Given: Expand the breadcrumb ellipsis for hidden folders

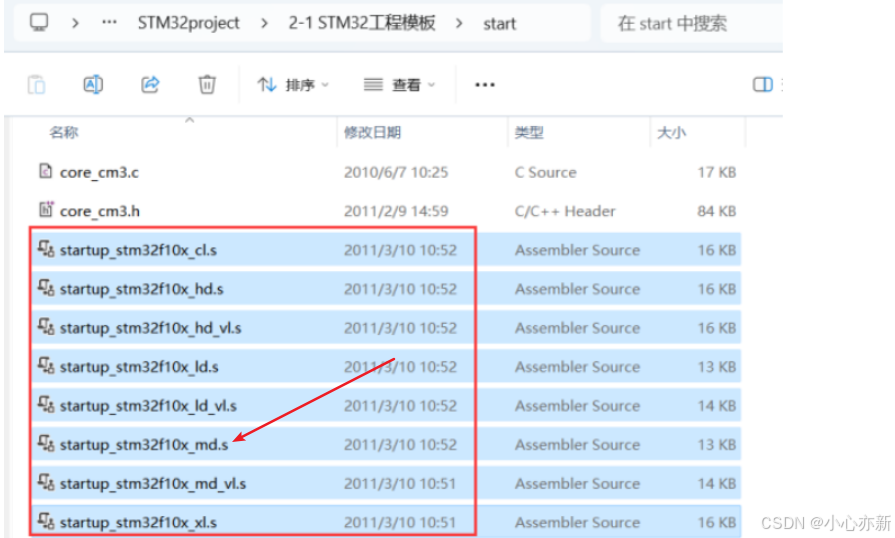Looking at the screenshot, I should click(109, 23).
